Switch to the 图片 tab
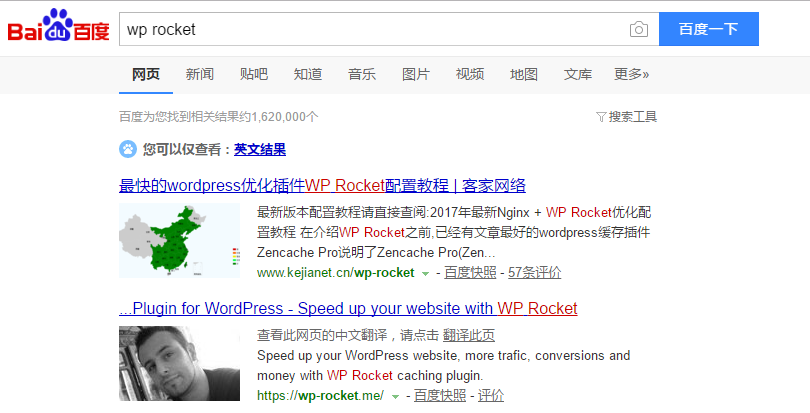Viewport: 810px width, 413px height. coord(415,74)
